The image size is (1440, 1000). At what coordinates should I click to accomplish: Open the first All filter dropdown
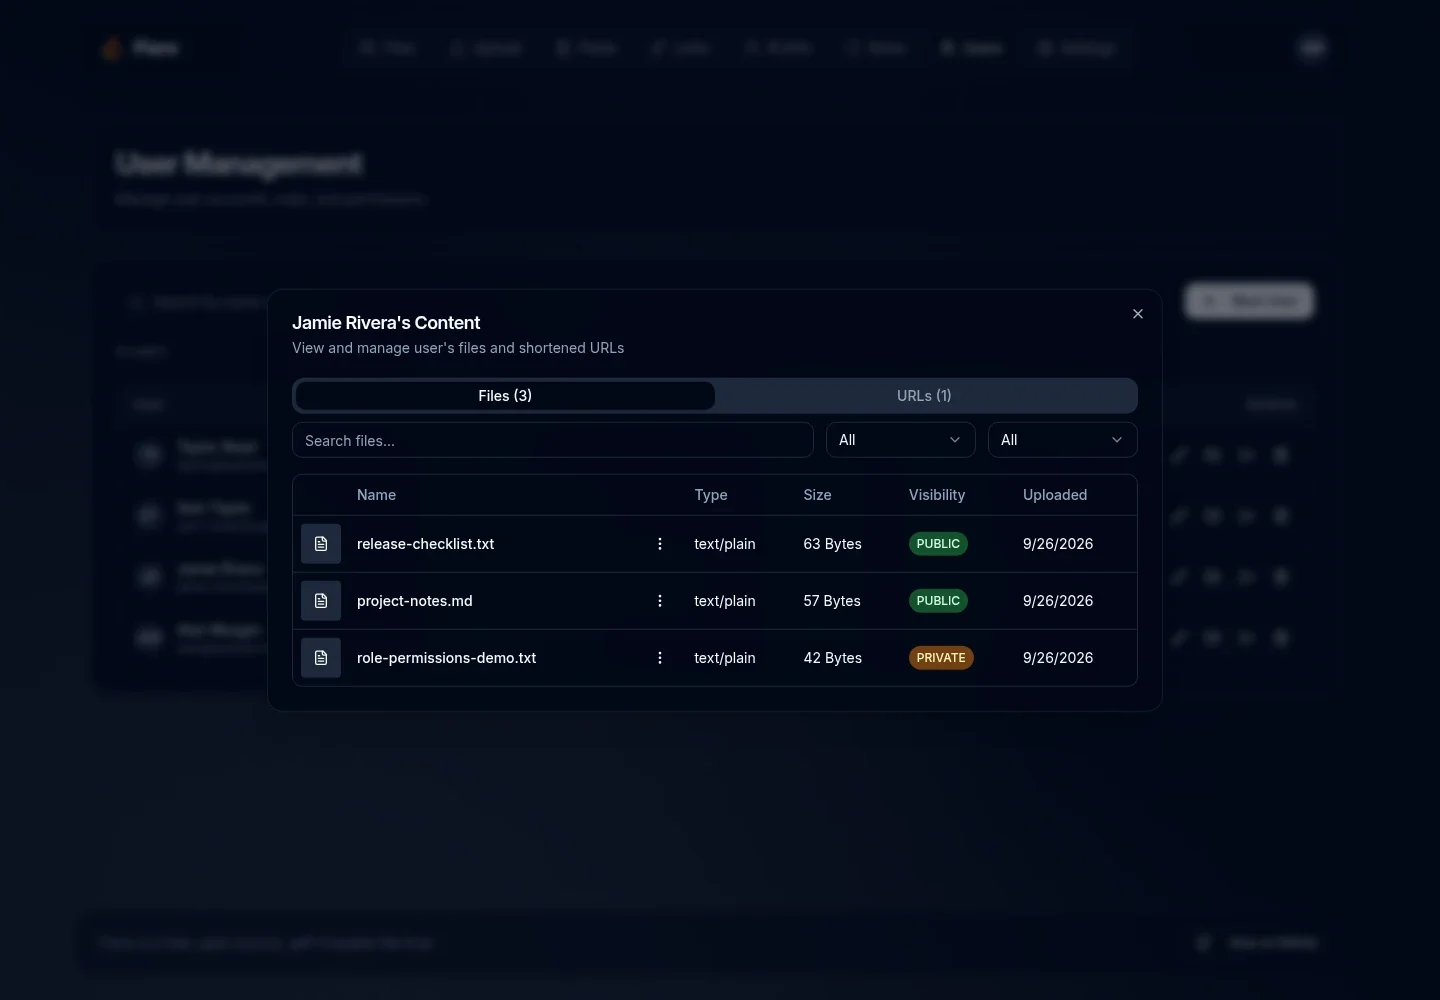pyautogui.click(x=901, y=440)
